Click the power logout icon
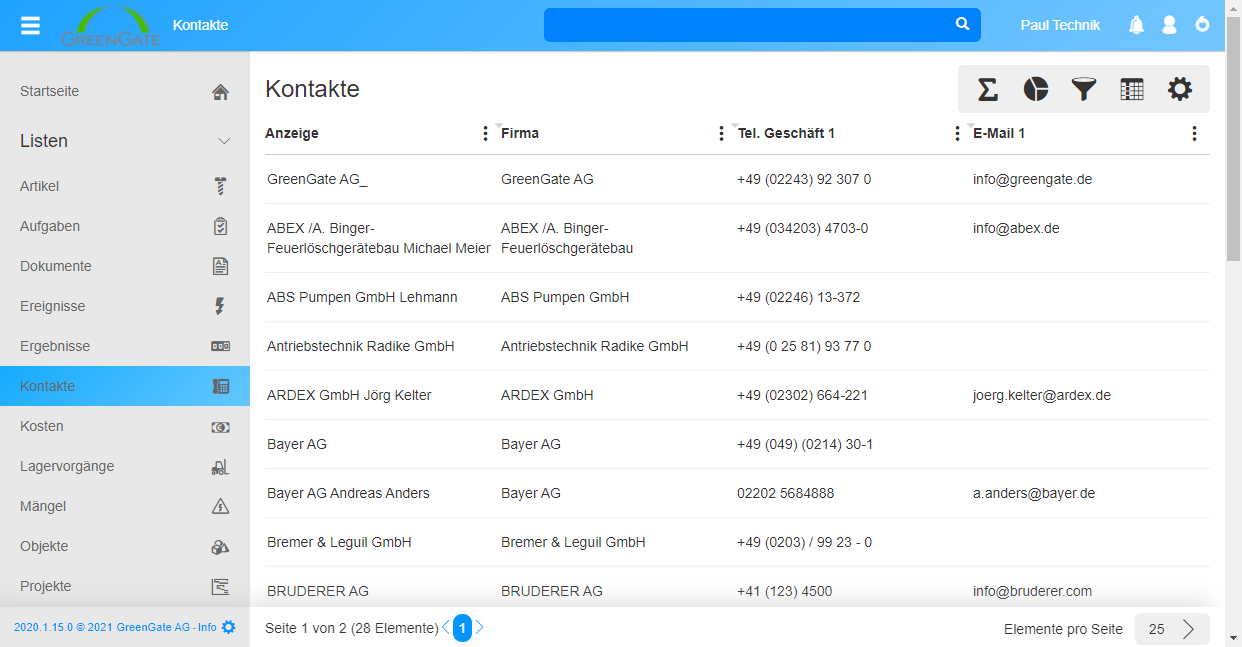The image size is (1242, 647). [x=1203, y=24]
